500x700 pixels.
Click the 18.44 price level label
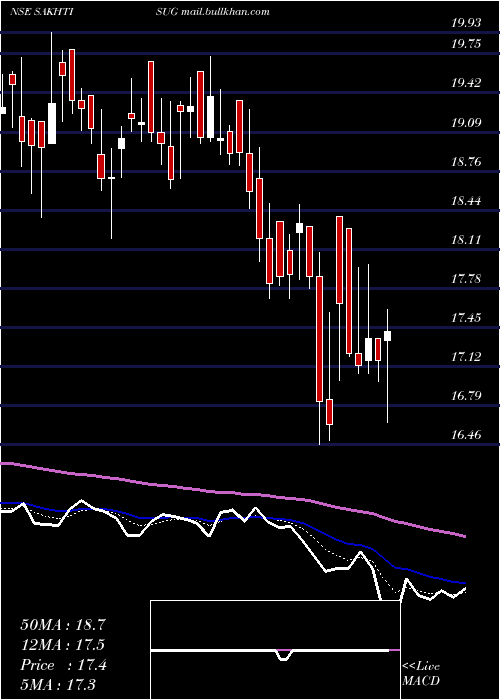pos(466,200)
